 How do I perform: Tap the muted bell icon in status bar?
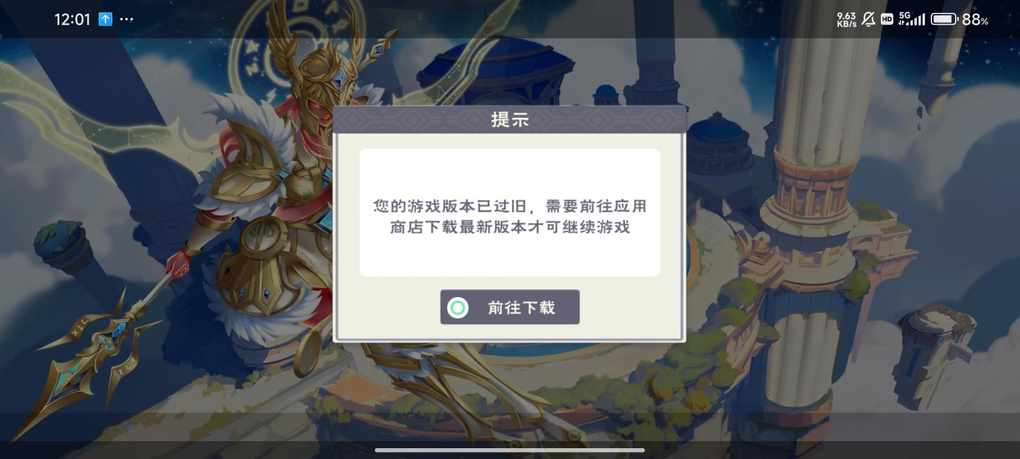[x=868, y=20]
